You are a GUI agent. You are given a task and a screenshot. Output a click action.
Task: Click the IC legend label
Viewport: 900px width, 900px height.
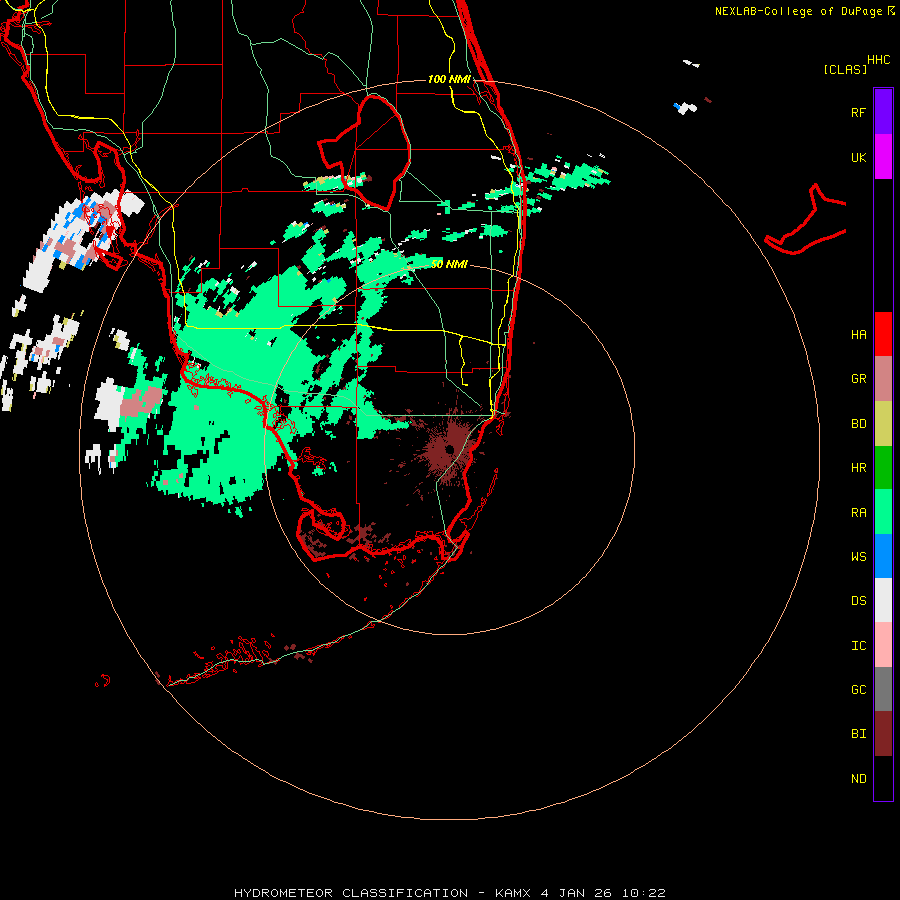(858, 646)
